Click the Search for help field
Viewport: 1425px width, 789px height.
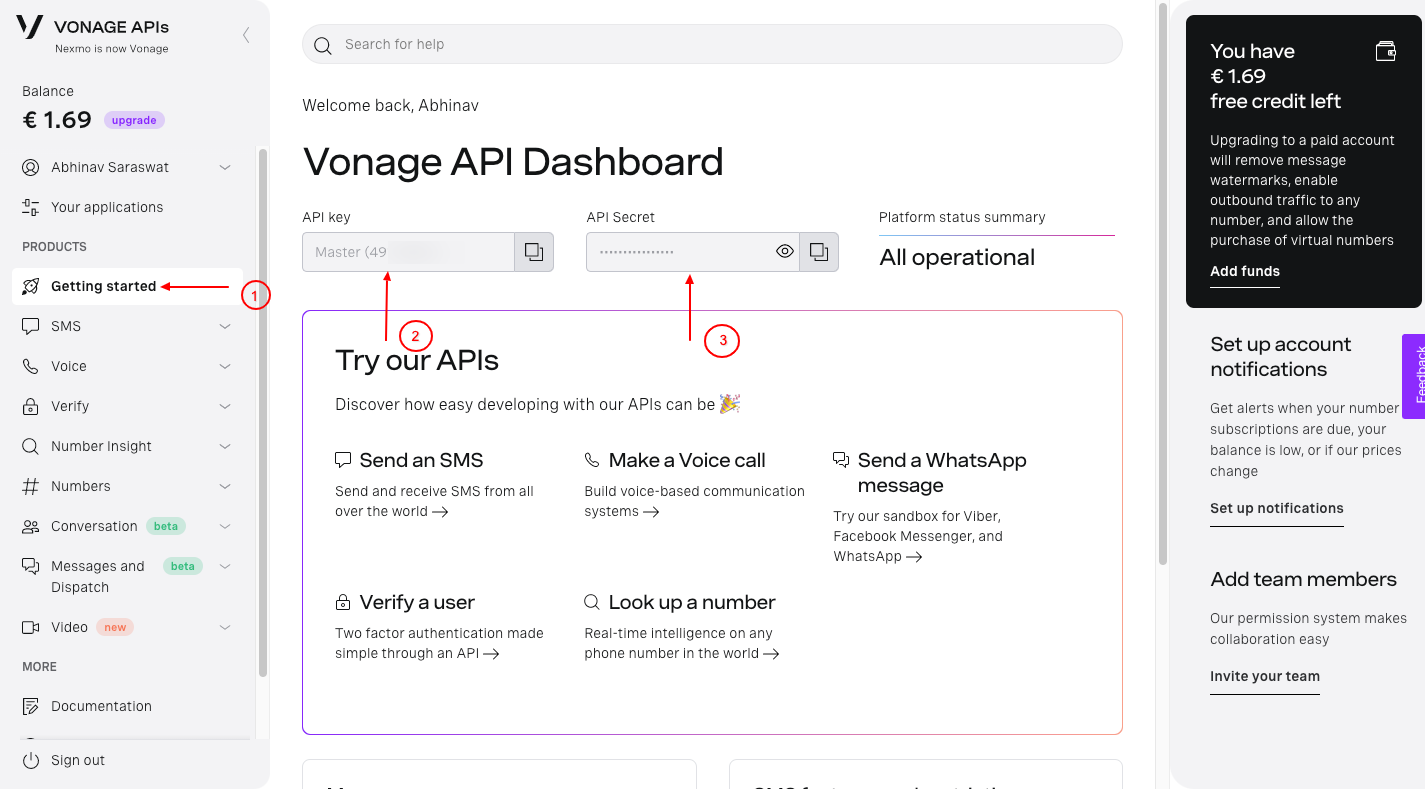pyautogui.click(x=712, y=44)
